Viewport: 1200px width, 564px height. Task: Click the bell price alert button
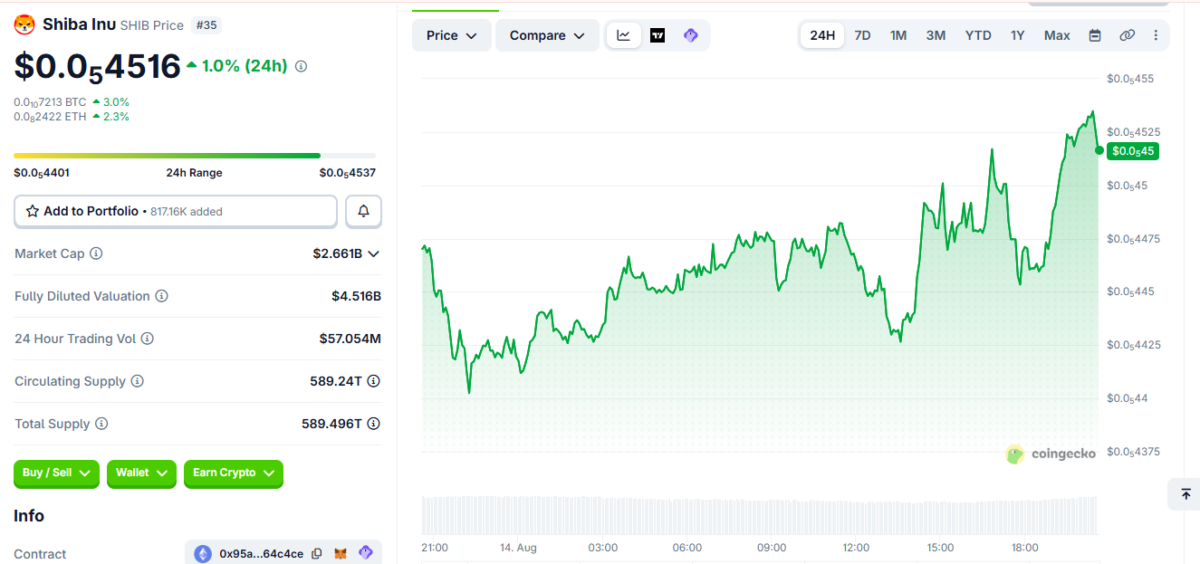tap(363, 211)
